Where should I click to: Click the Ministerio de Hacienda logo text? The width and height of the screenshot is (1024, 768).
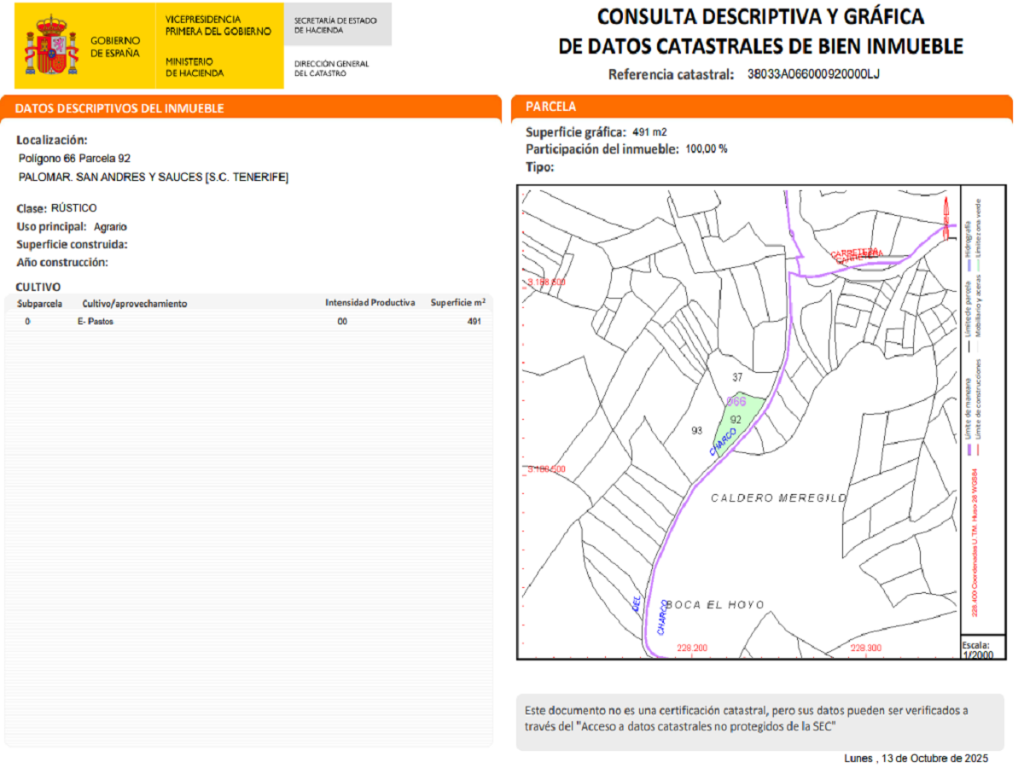(x=195, y=67)
